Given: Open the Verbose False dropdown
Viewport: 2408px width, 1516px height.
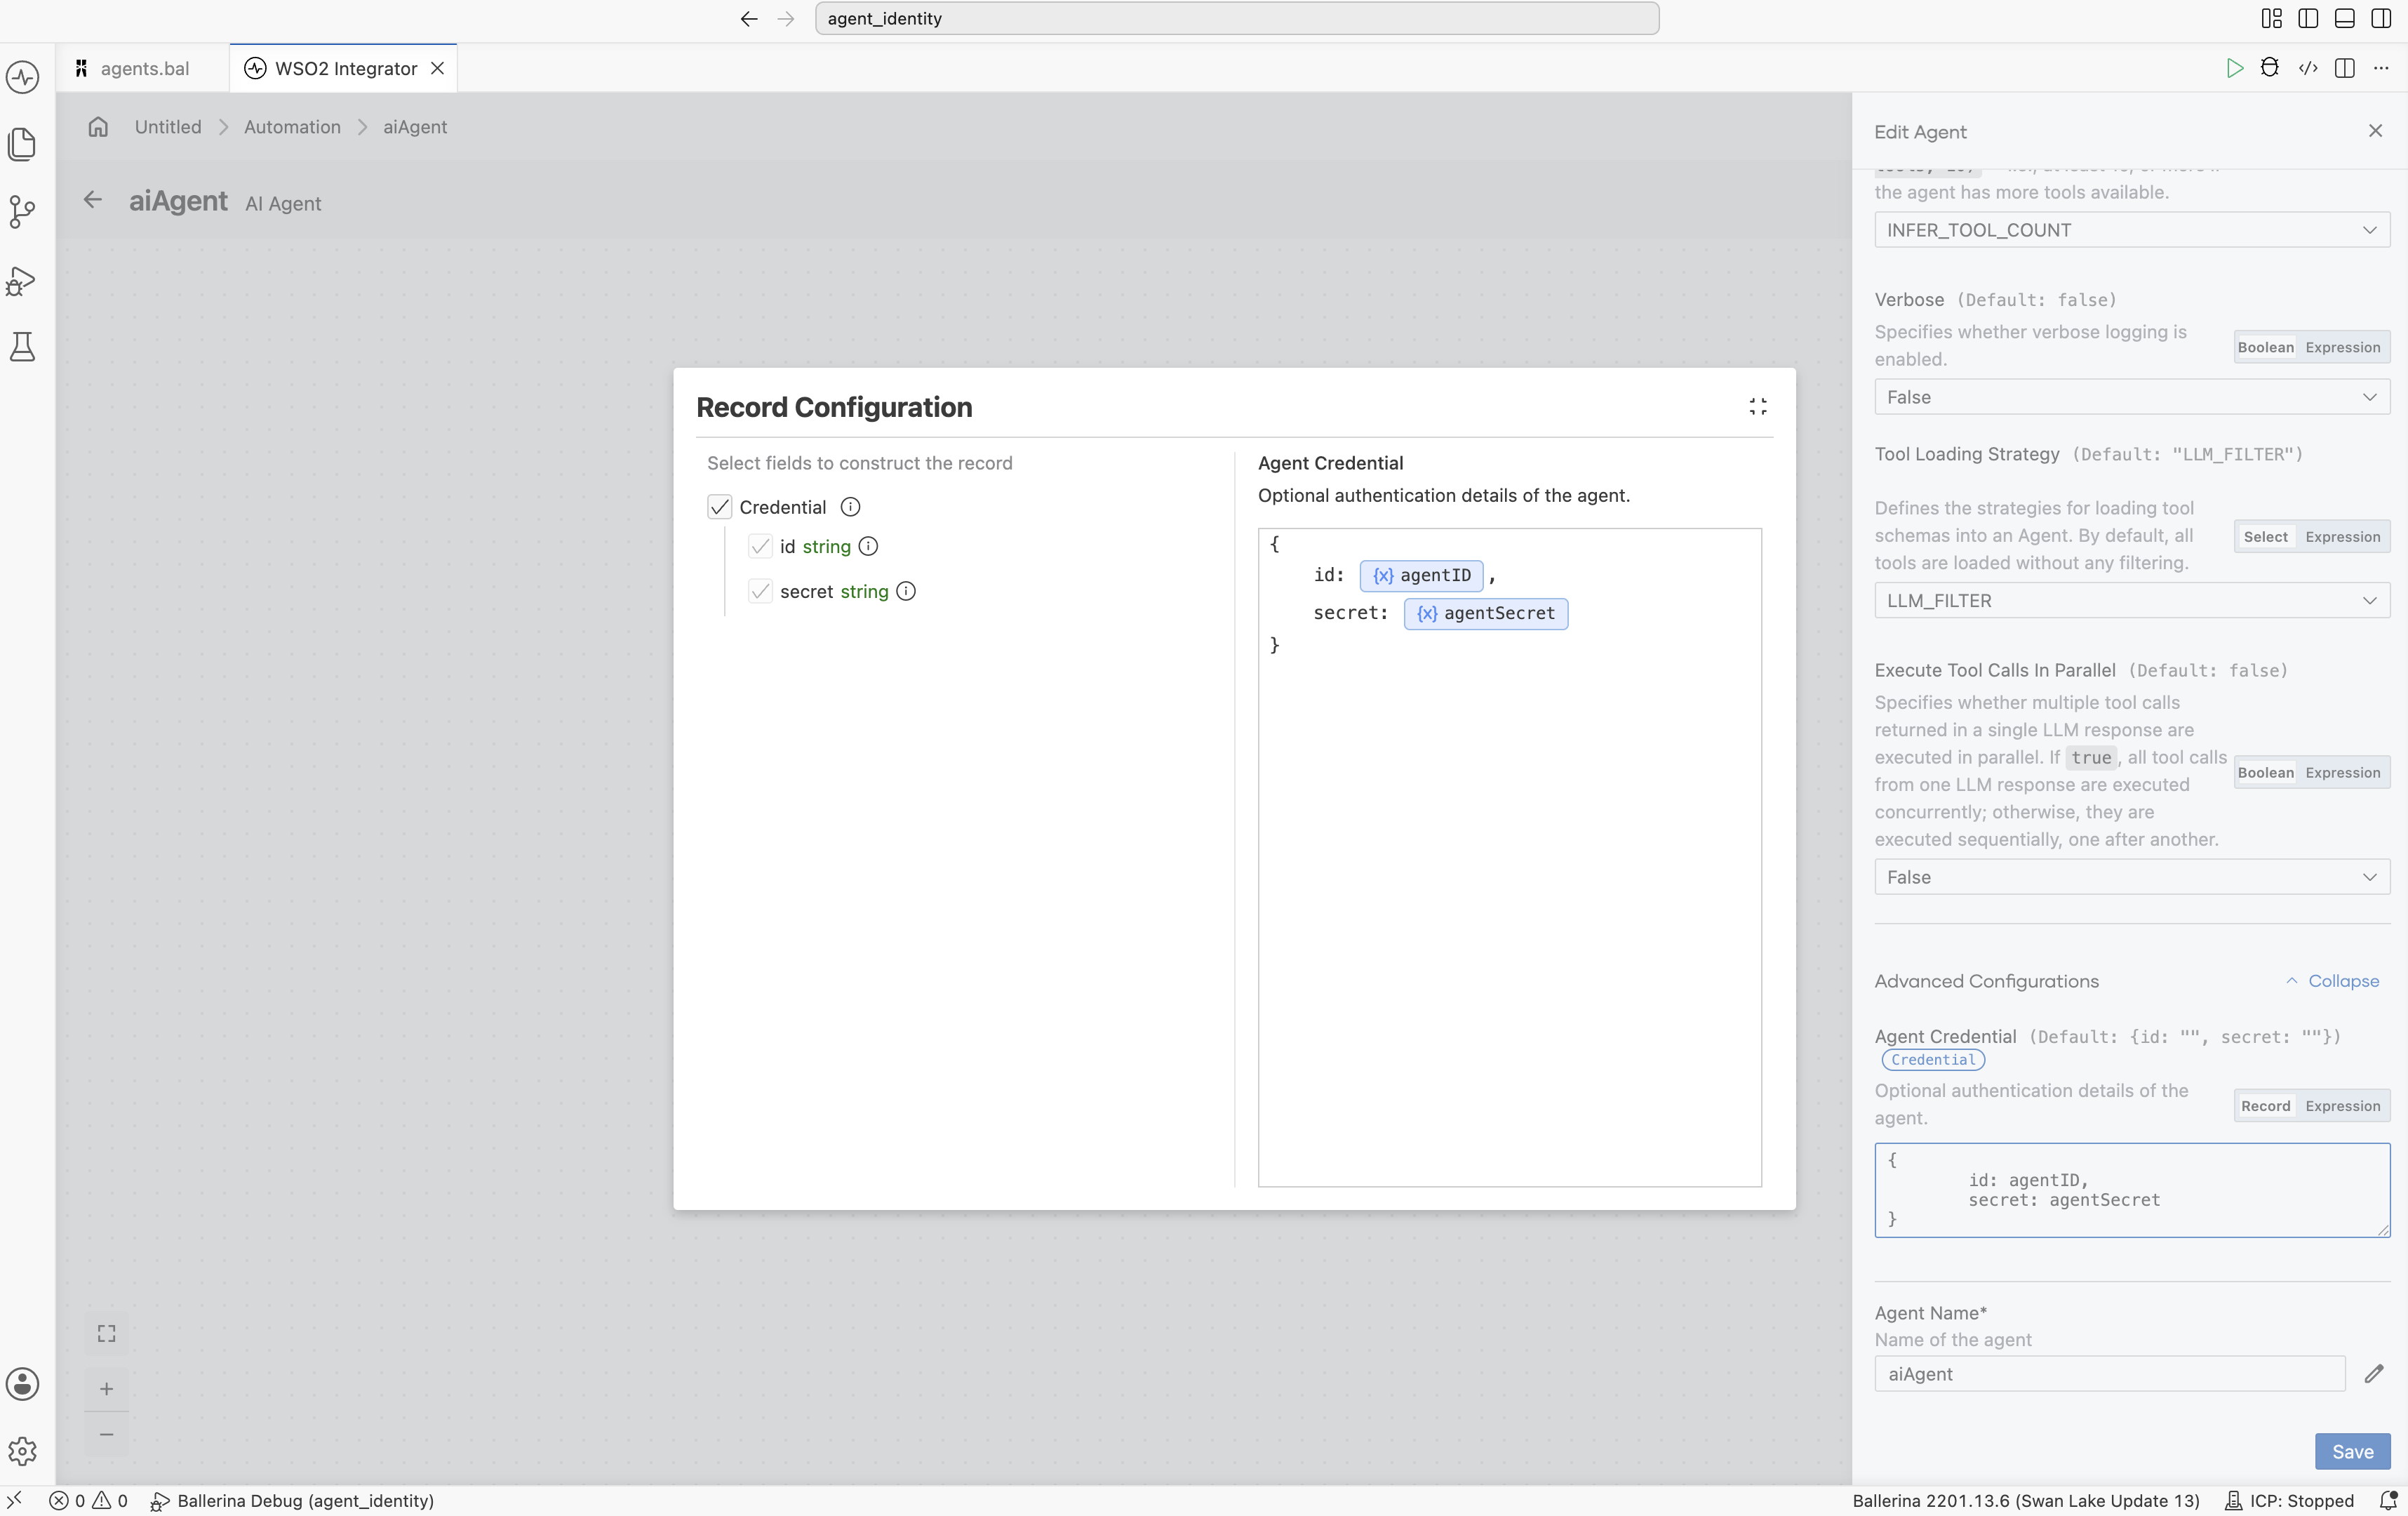Looking at the screenshot, I should click(x=2131, y=397).
